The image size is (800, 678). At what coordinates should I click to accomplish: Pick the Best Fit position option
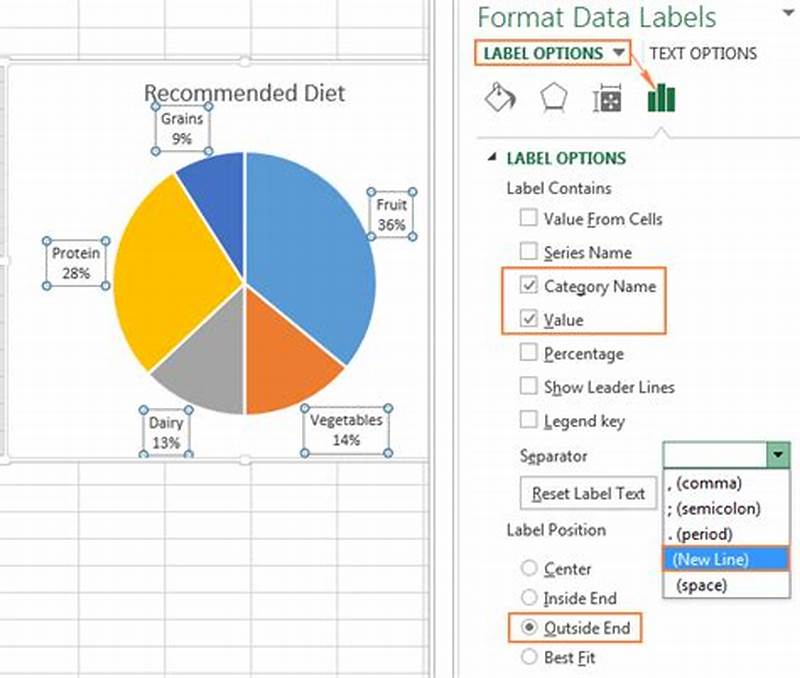(x=530, y=658)
